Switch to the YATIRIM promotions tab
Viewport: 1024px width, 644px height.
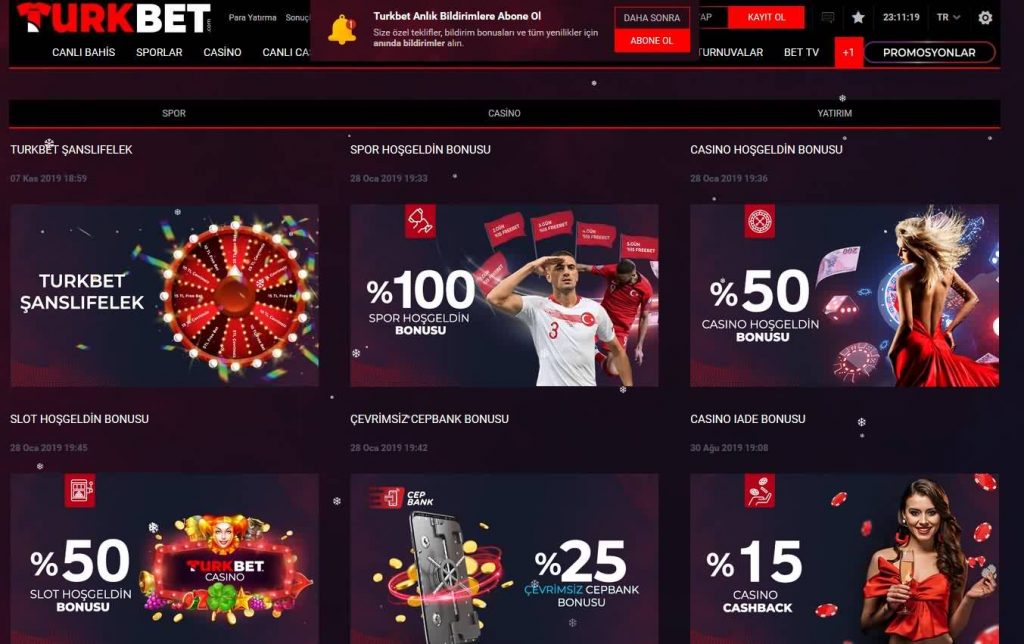[x=835, y=113]
